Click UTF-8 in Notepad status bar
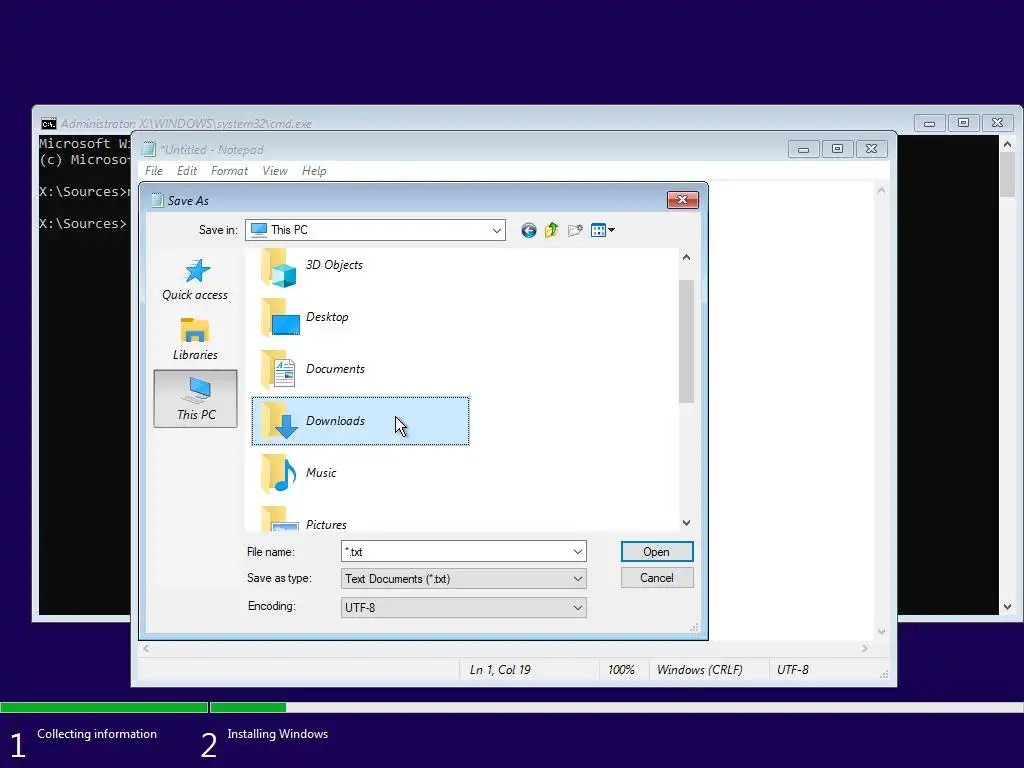1024x768 pixels. click(792, 670)
